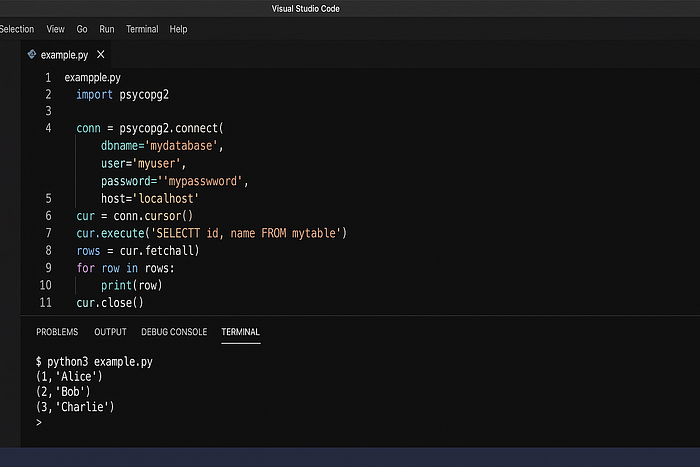The width and height of the screenshot is (700, 467).
Task: Click 'cur.close()' on line 11
Action: coord(110,303)
